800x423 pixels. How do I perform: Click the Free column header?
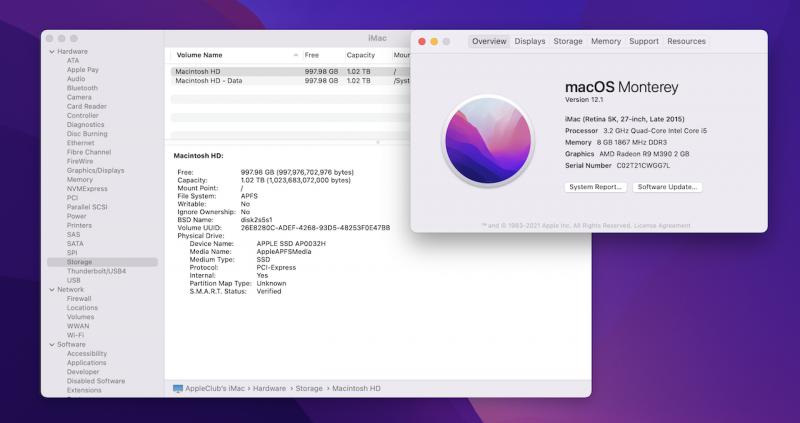click(312, 55)
